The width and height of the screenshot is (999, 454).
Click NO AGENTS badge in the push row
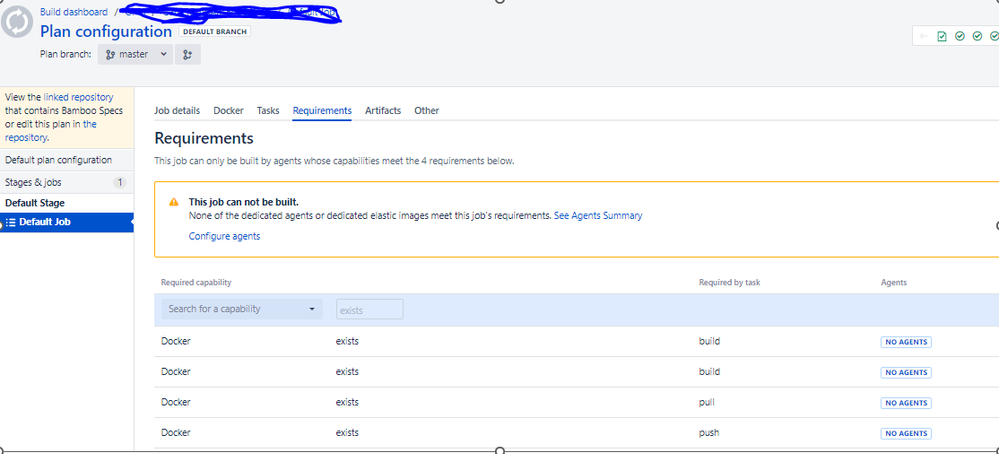906,434
